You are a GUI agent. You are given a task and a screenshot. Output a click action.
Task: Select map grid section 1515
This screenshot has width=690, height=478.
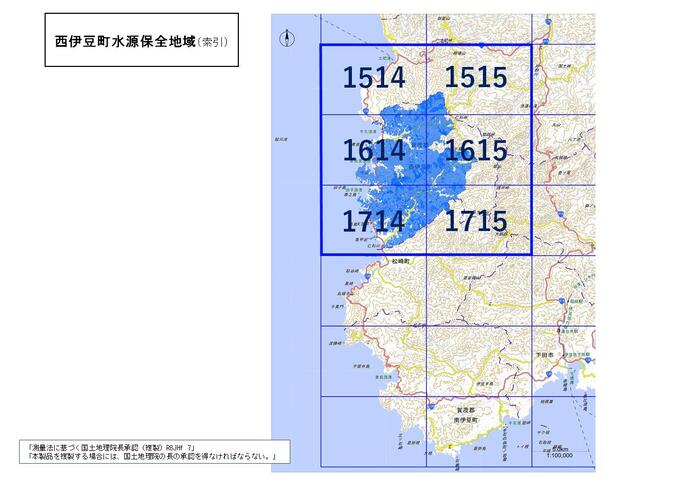pyautogui.click(x=476, y=77)
